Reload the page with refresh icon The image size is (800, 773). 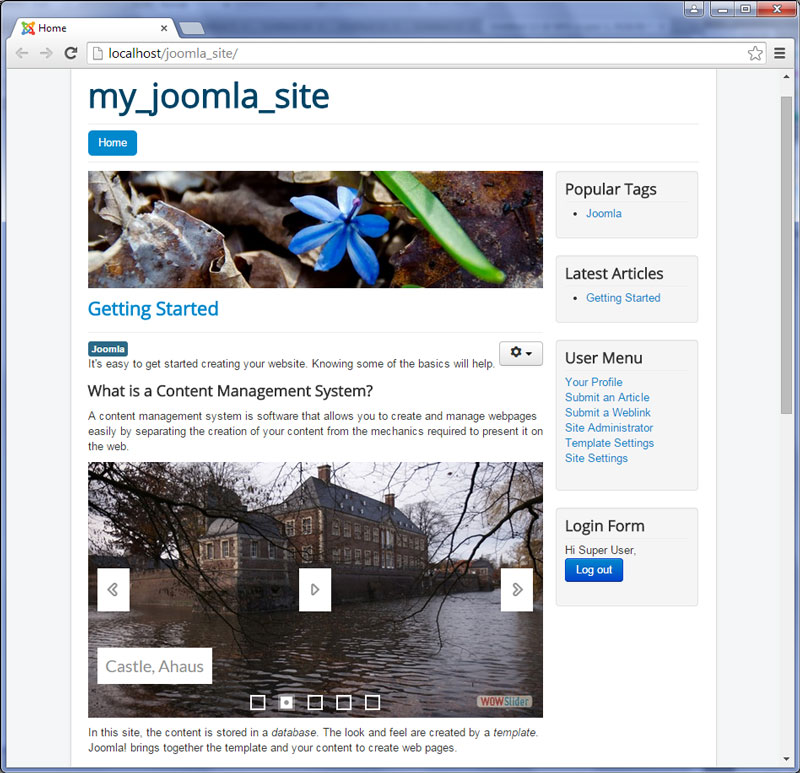point(71,53)
